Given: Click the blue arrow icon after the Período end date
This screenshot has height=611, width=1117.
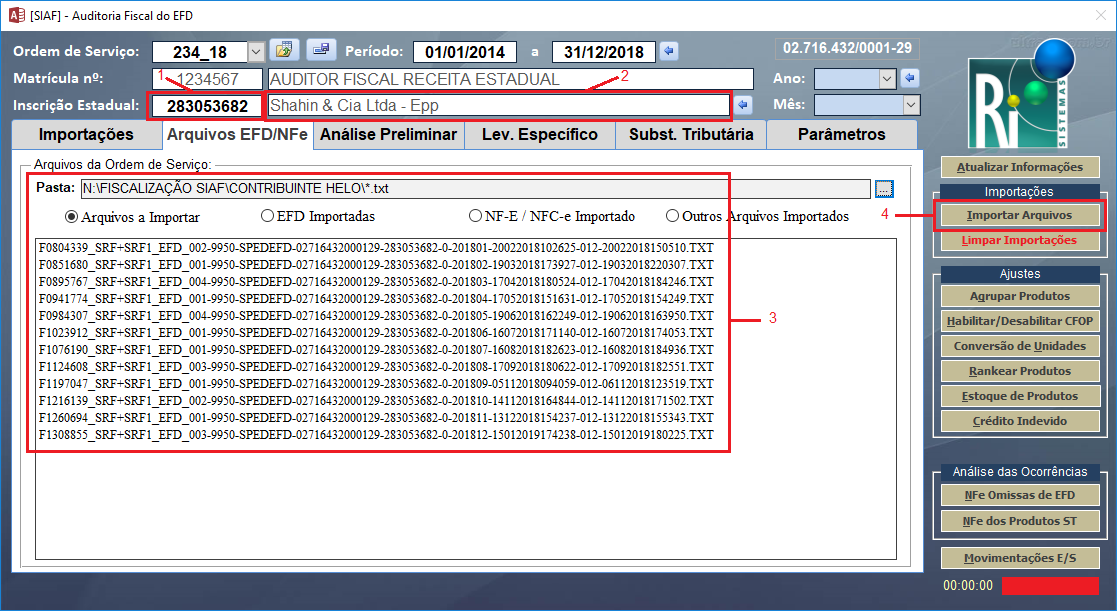Looking at the screenshot, I should pyautogui.click(x=669, y=51).
